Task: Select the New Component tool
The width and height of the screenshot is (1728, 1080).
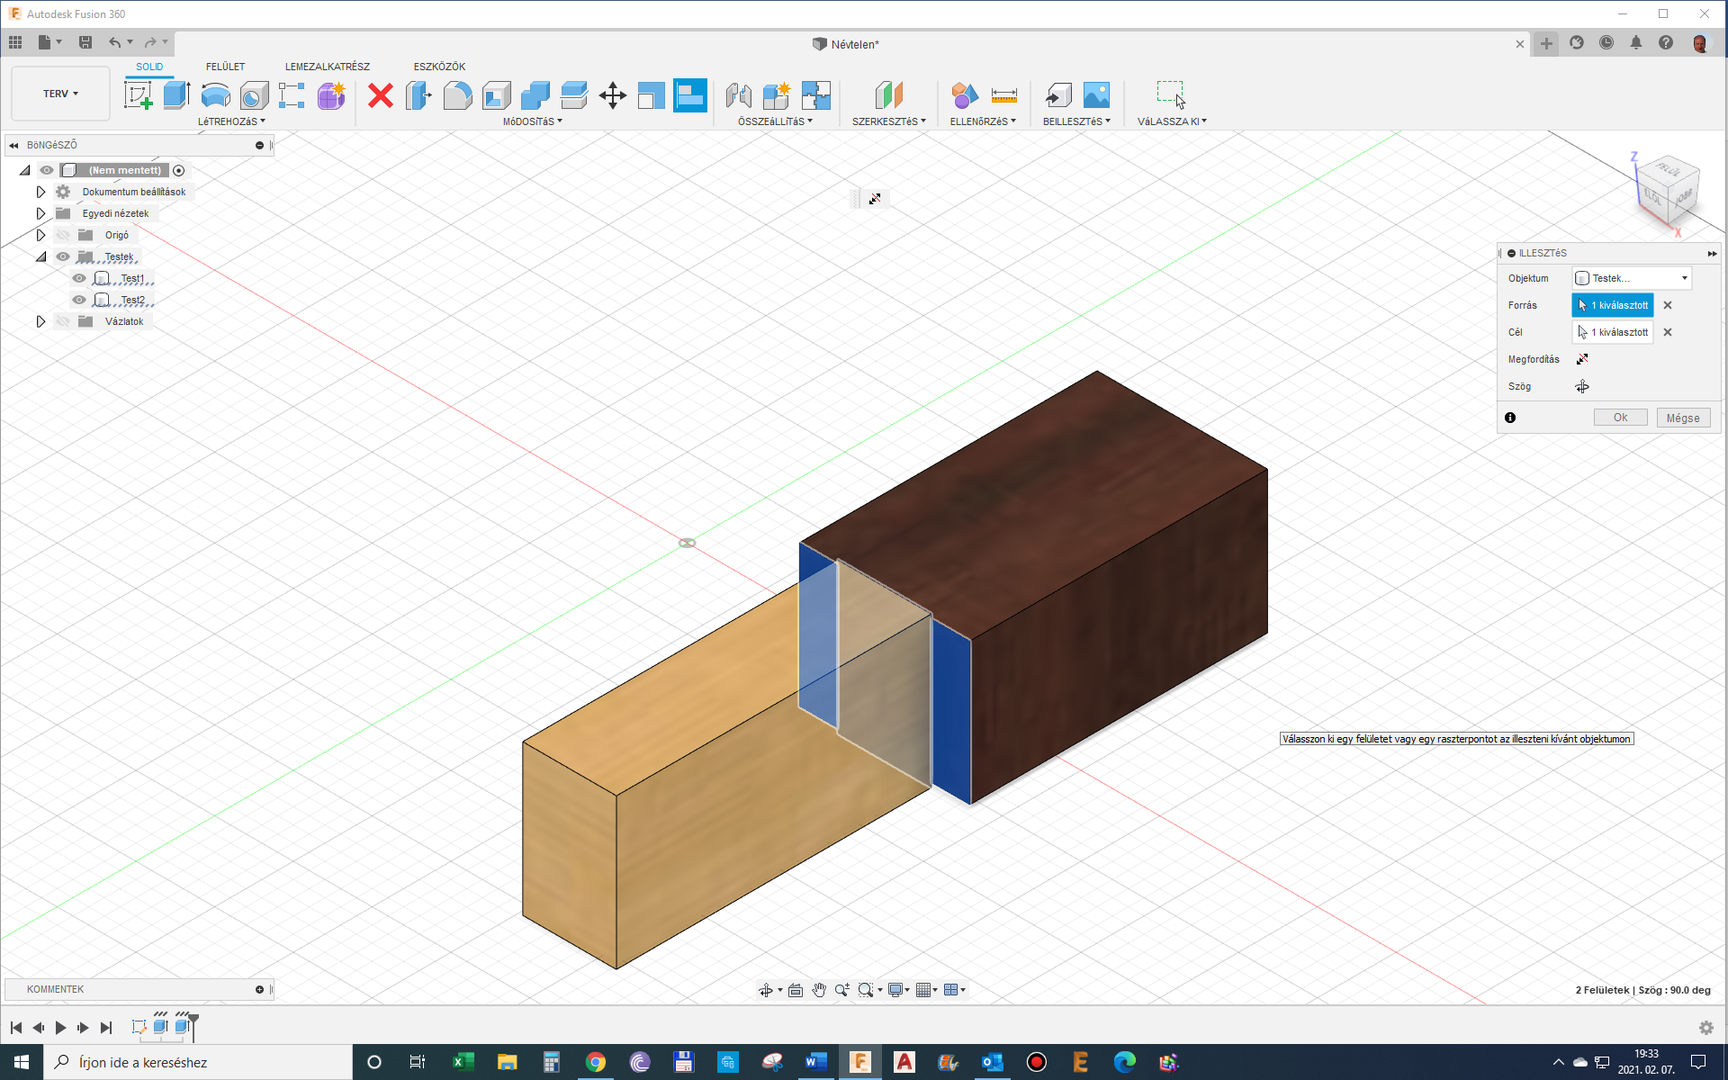Action: click(777, 95)
